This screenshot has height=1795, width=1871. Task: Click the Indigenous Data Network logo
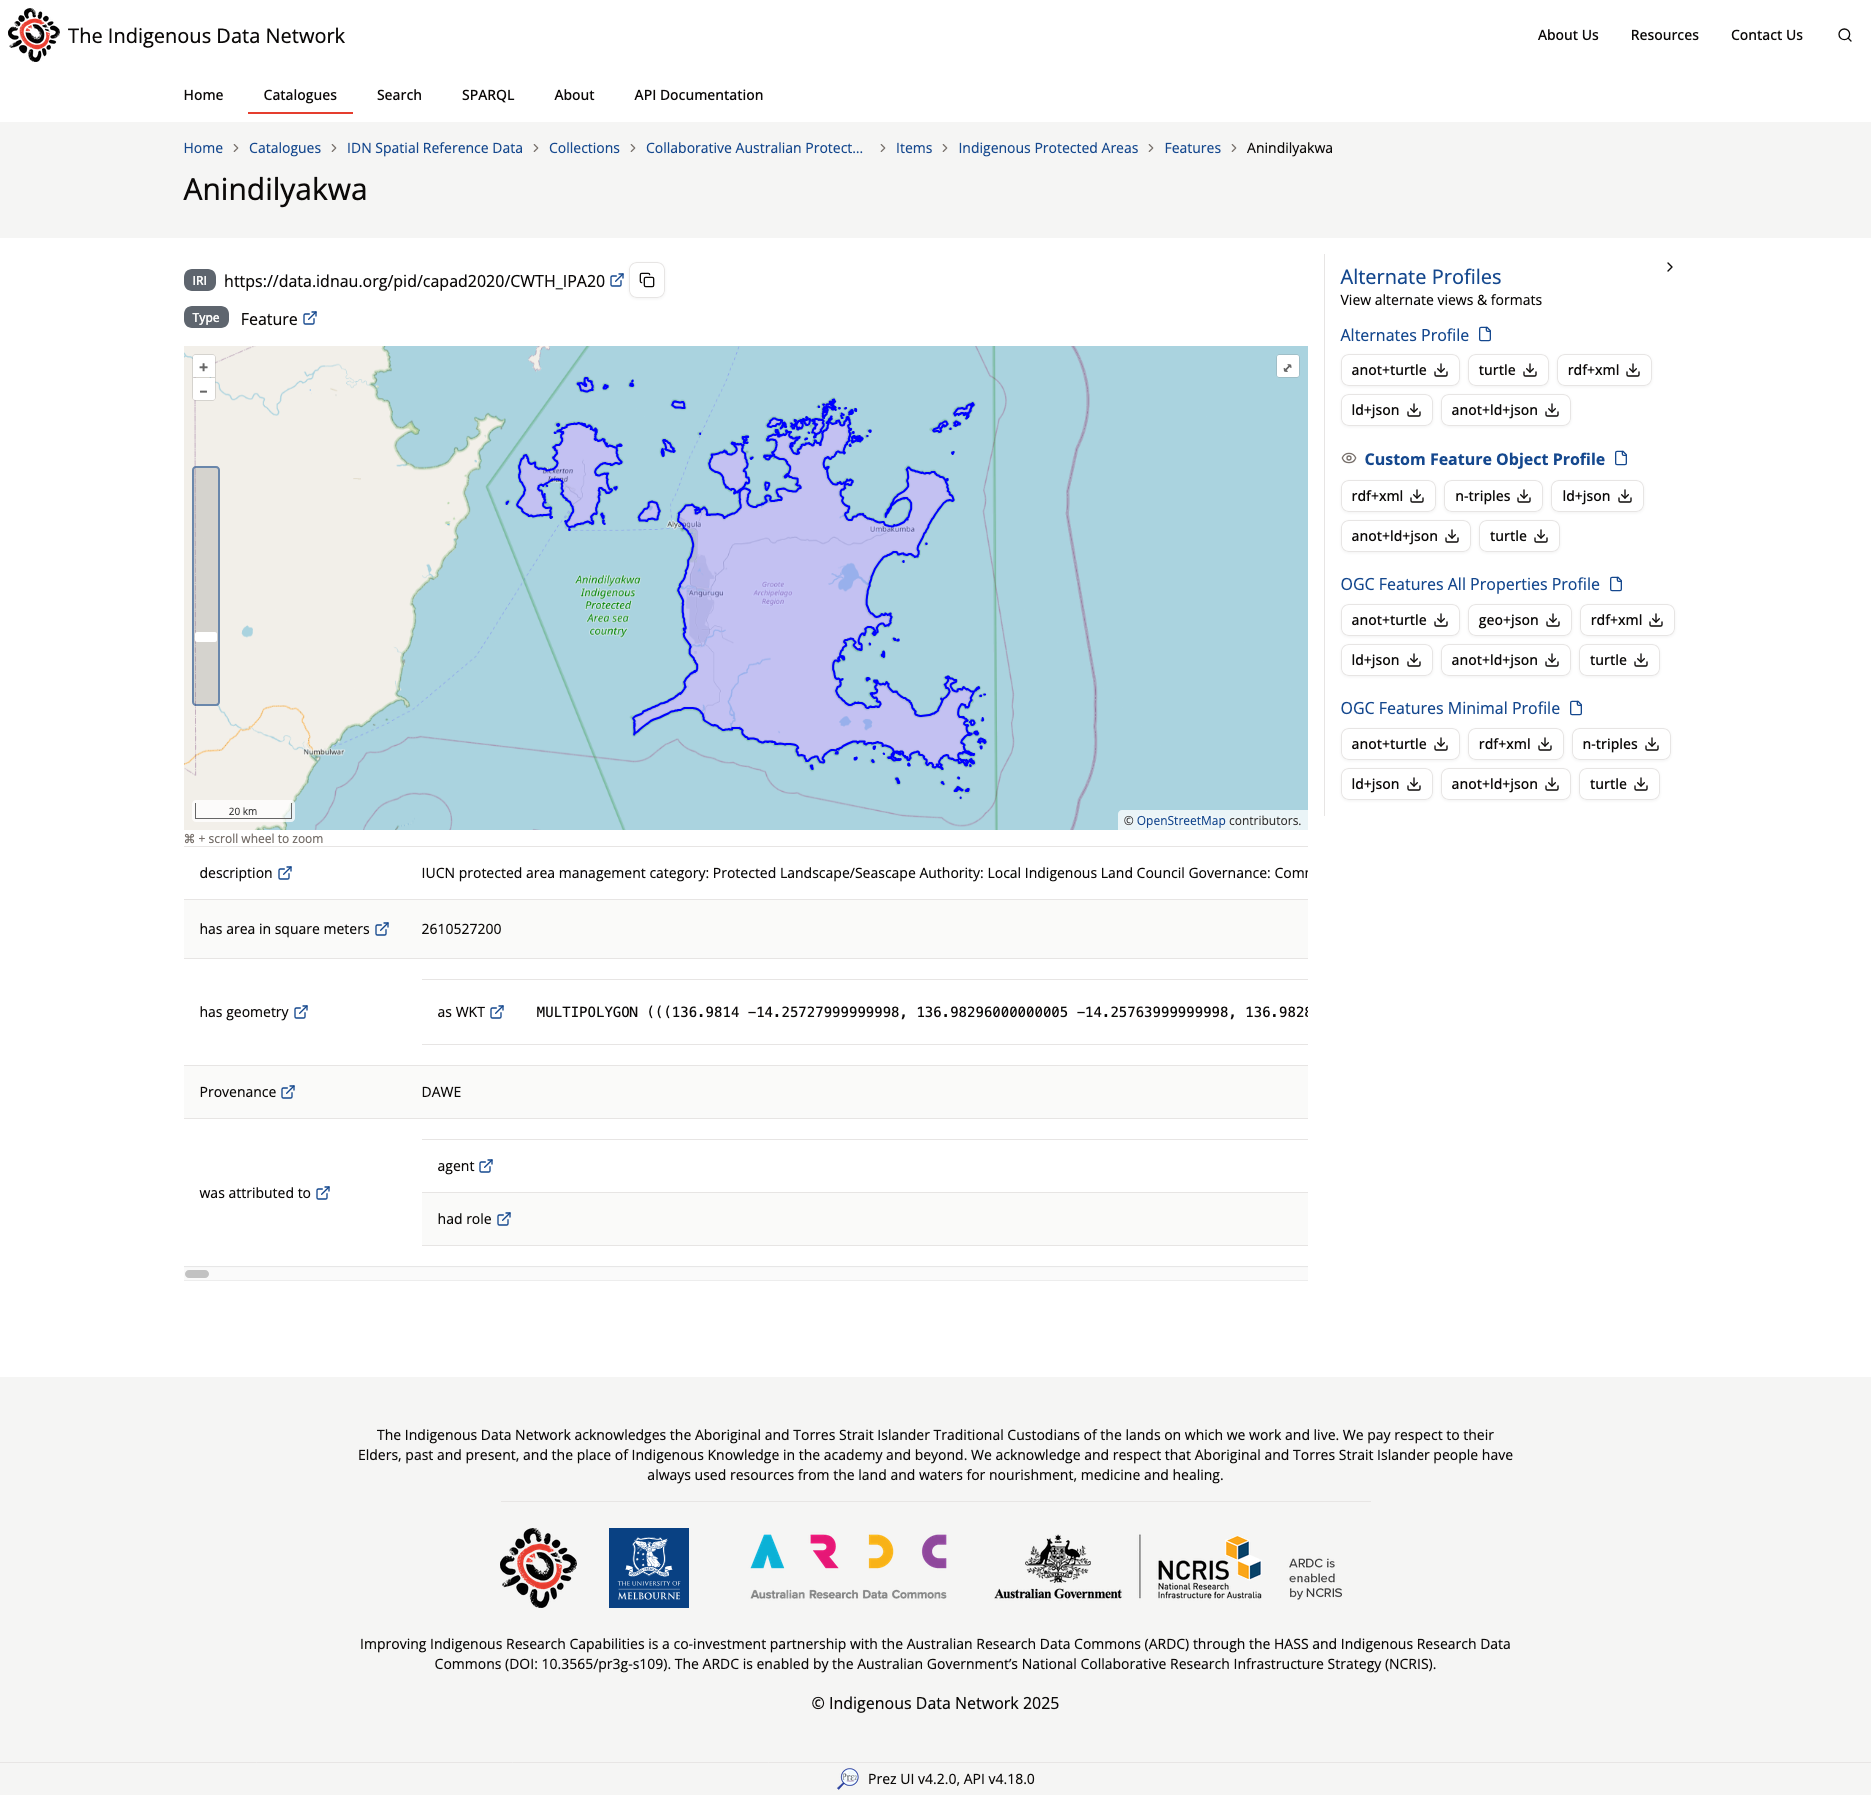34,35
